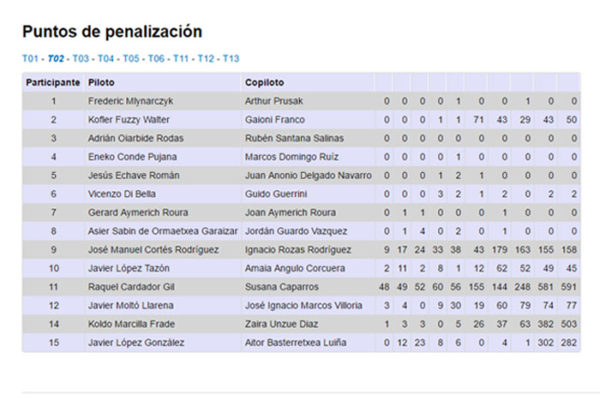Viewport: 600px width, 400px height.
Task: Switch to the T05 link
Action: 132,59
